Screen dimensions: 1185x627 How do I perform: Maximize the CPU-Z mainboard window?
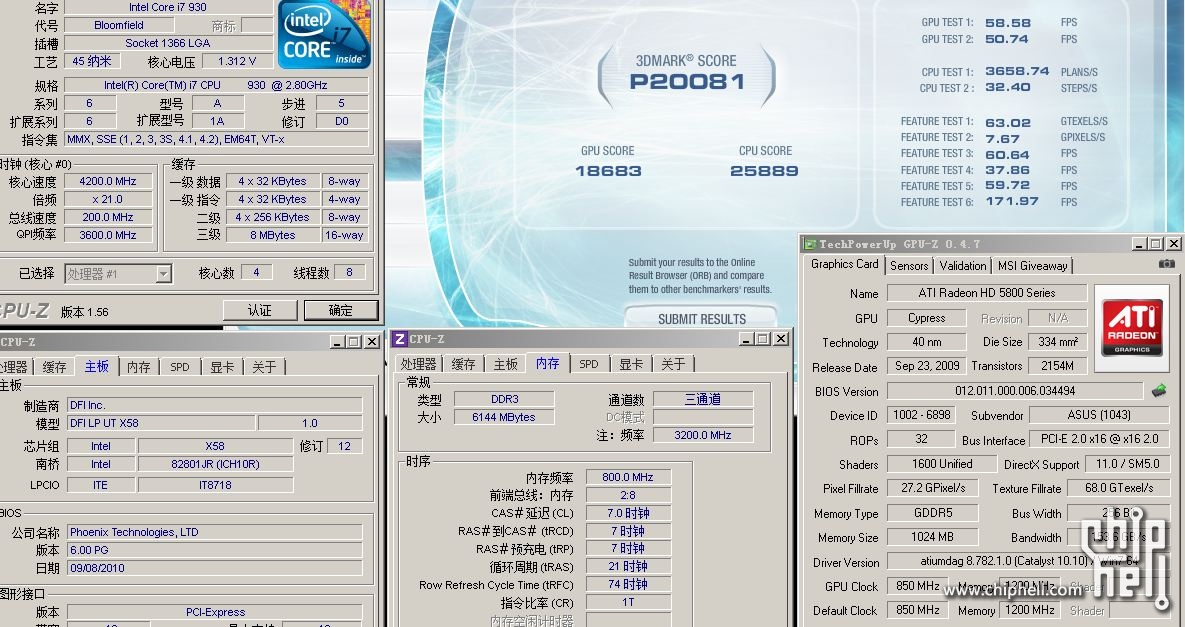354,341
